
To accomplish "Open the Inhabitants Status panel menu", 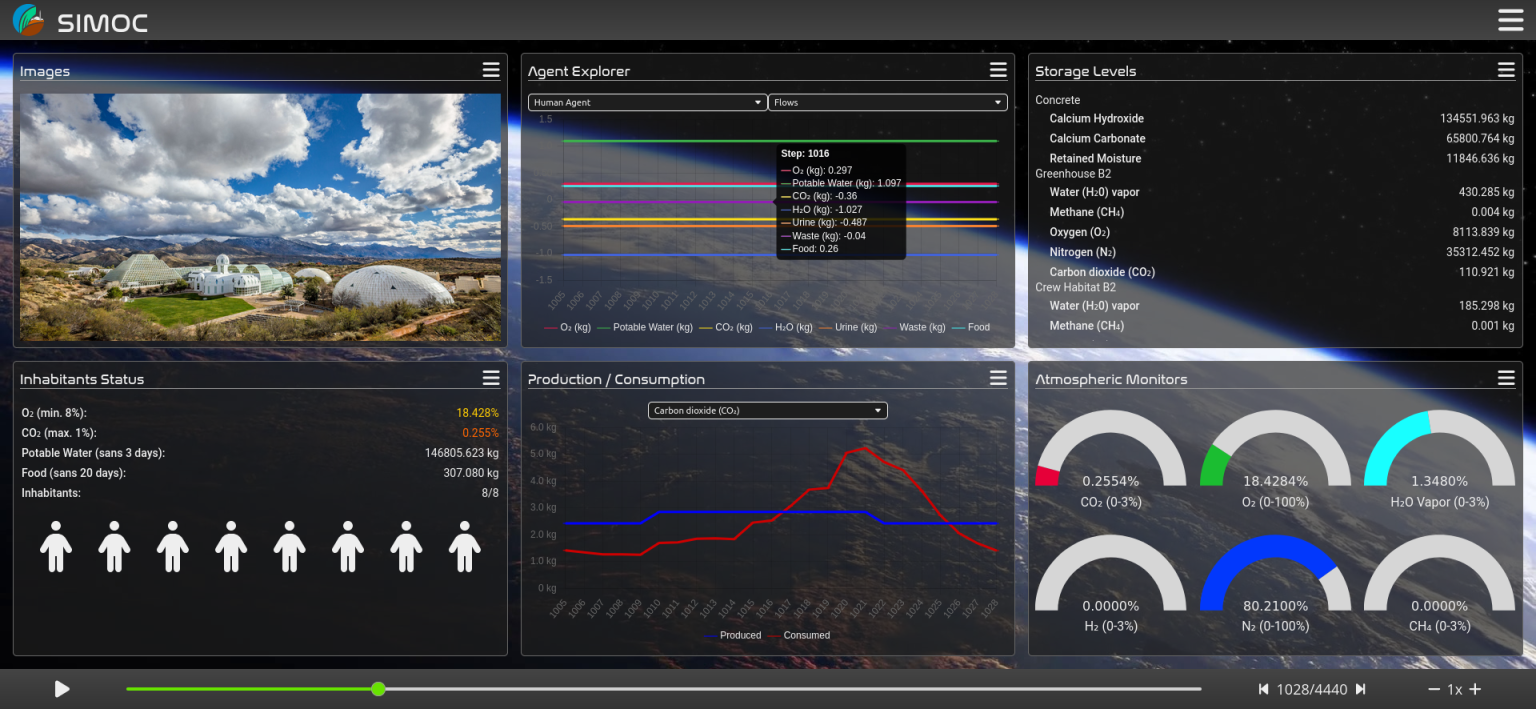I will 491,378.
